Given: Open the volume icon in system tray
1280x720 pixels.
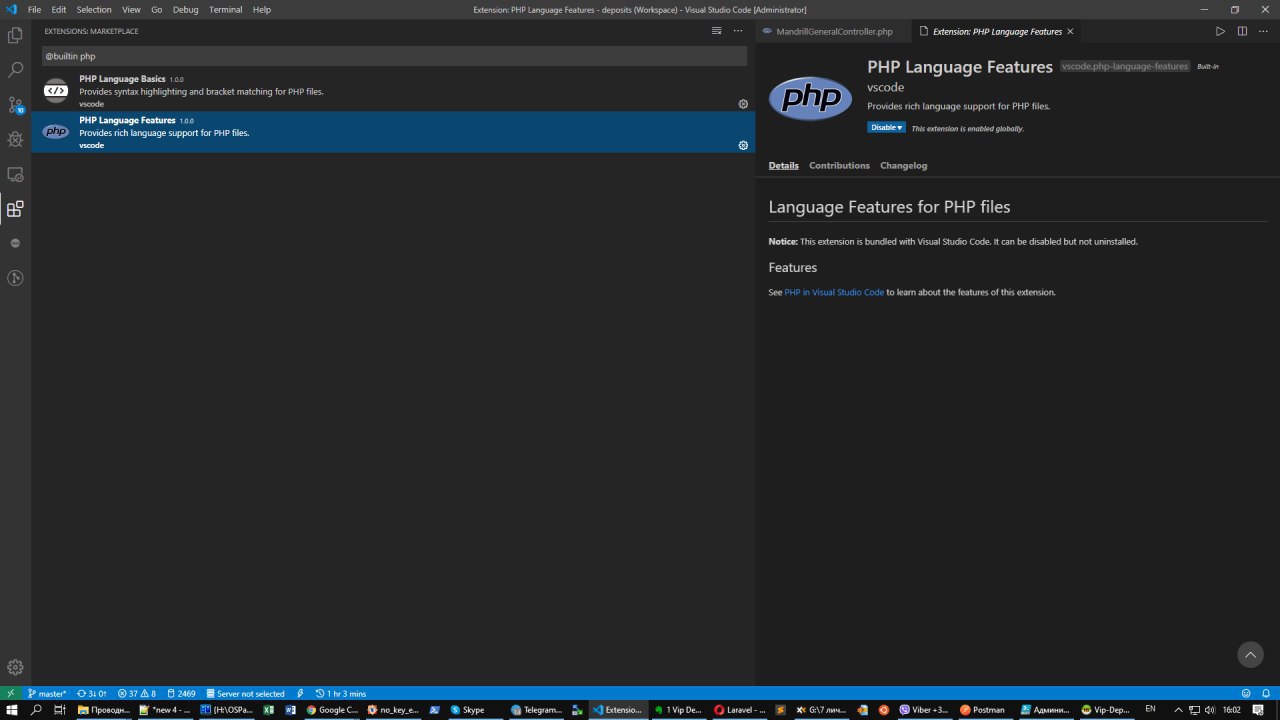Looking at the screenshot, I should click(1211, 710).
